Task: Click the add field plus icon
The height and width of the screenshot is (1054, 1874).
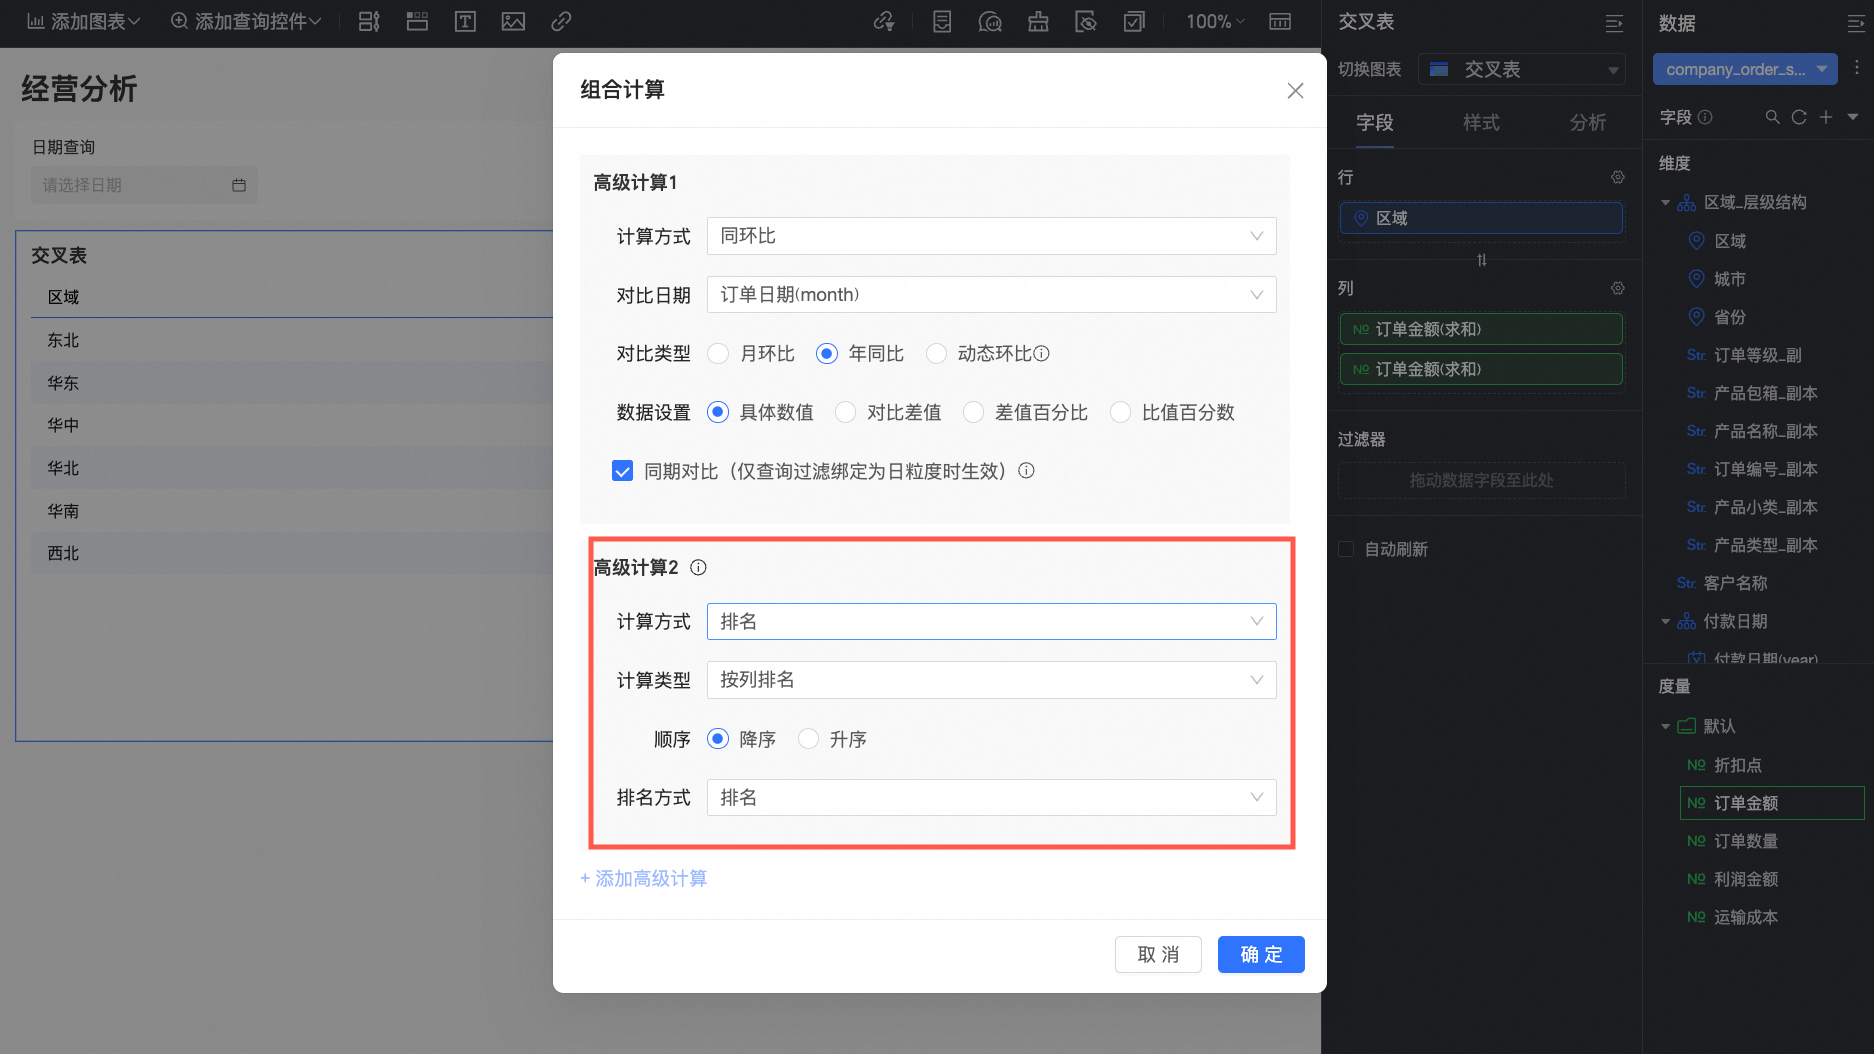Action: (x=1825, y=117)
